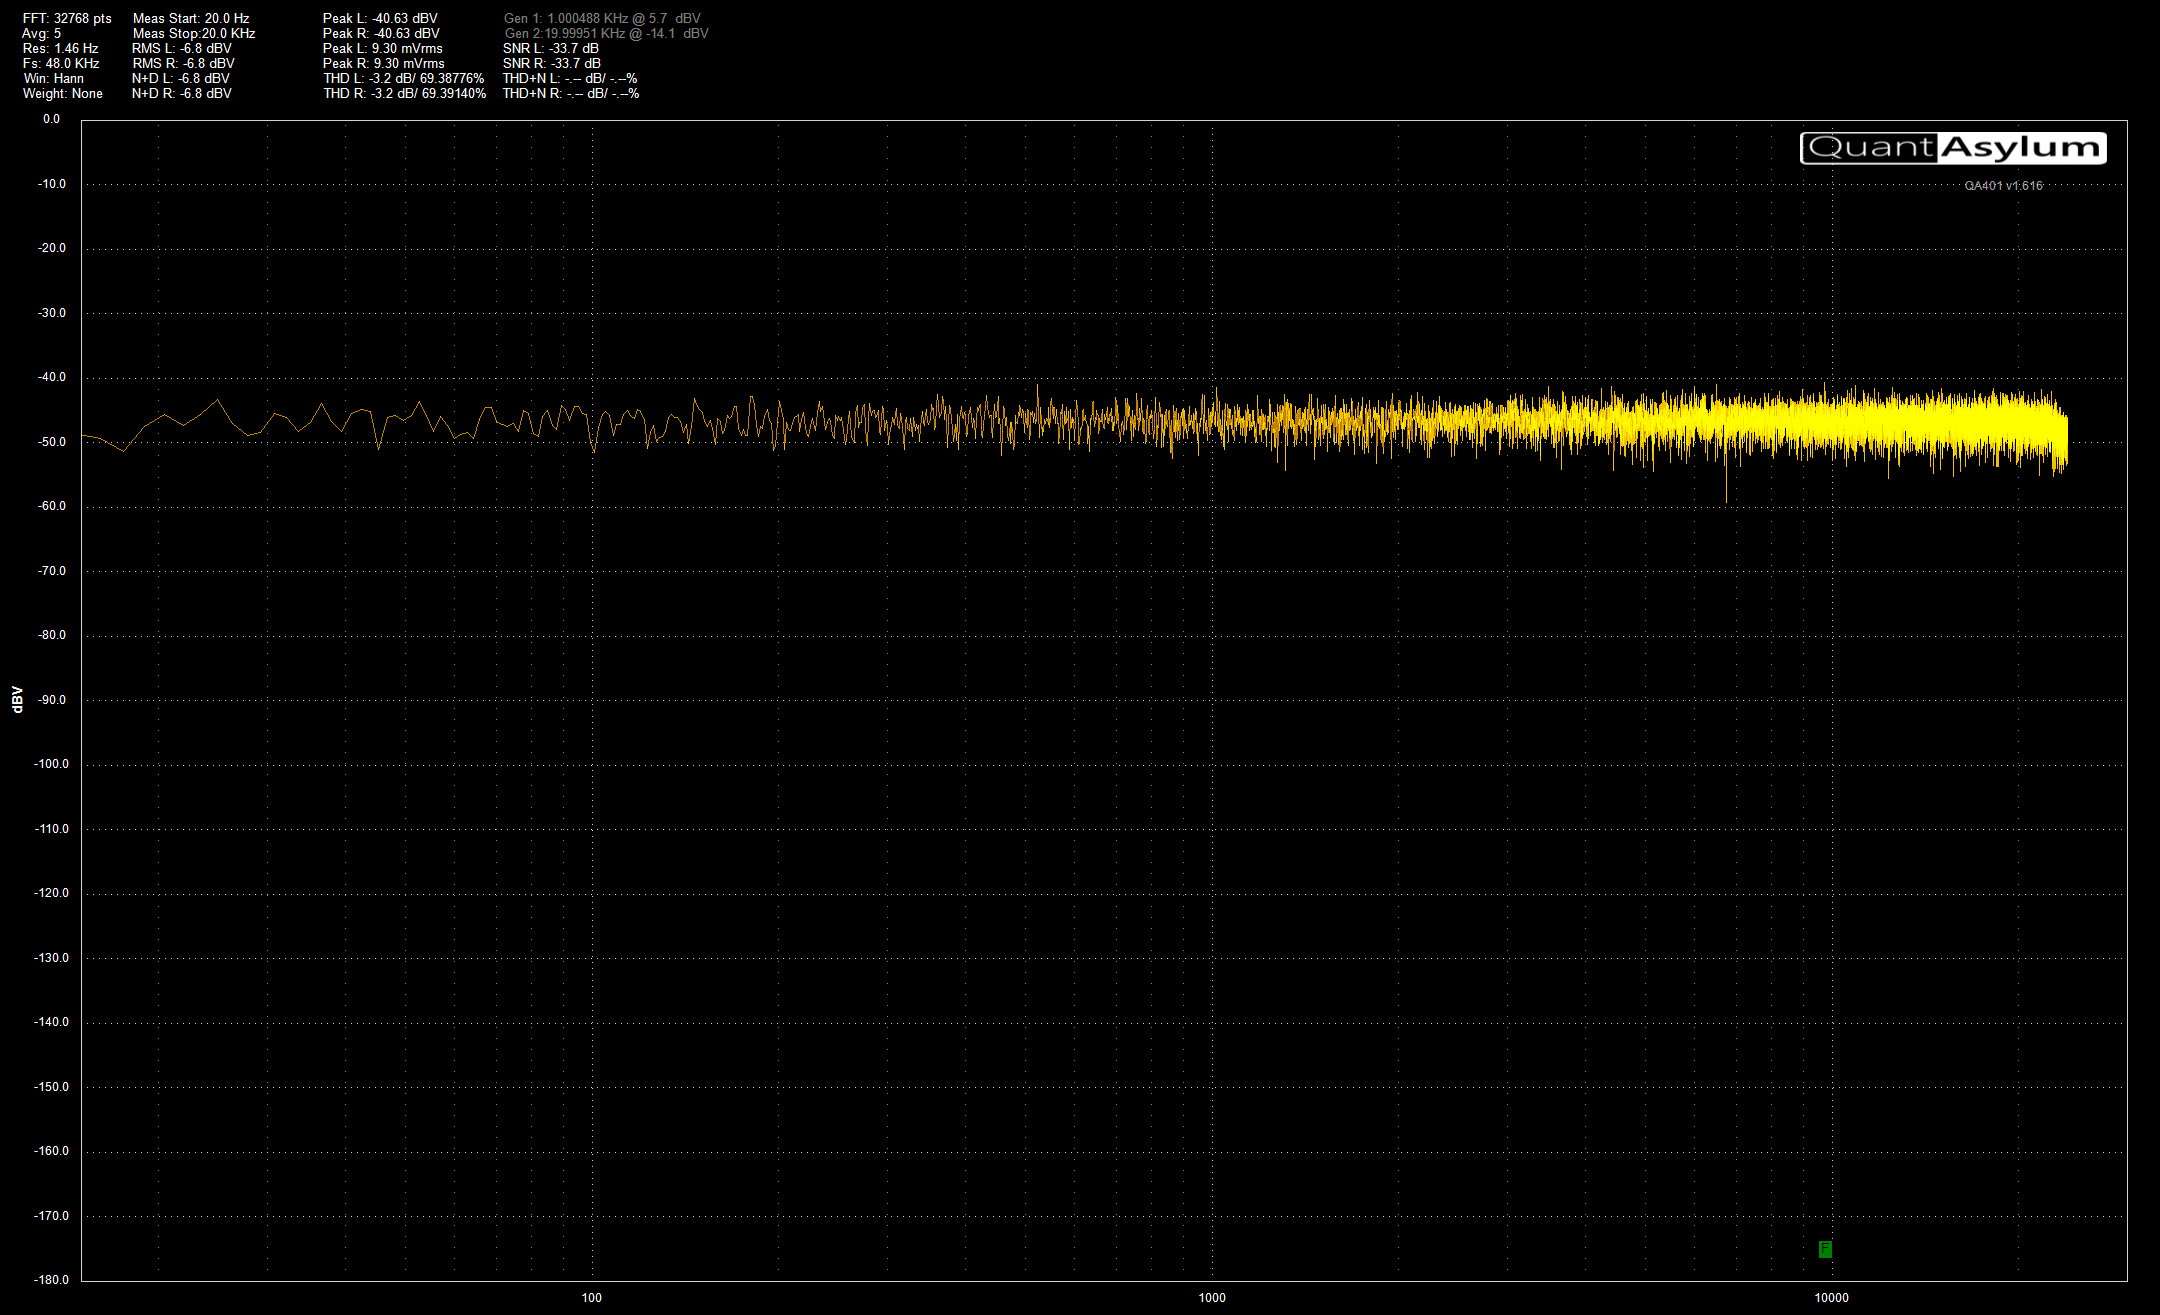The height and width of the screenshot is (1315, 2160).
Task: Click the '-100.0' Y-axis label
Action: pos(52,764)
